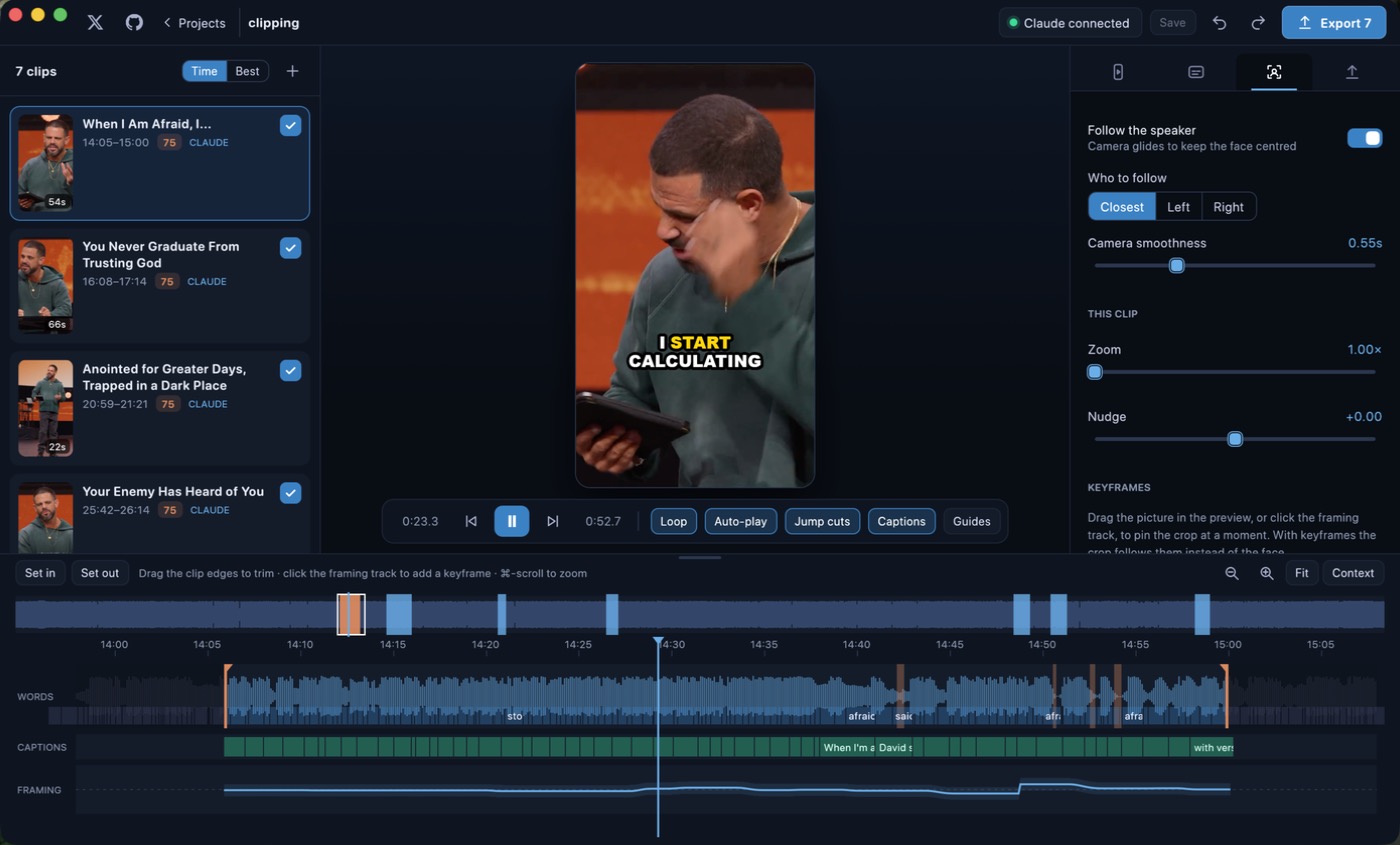Pause playback

coord(512,521)
